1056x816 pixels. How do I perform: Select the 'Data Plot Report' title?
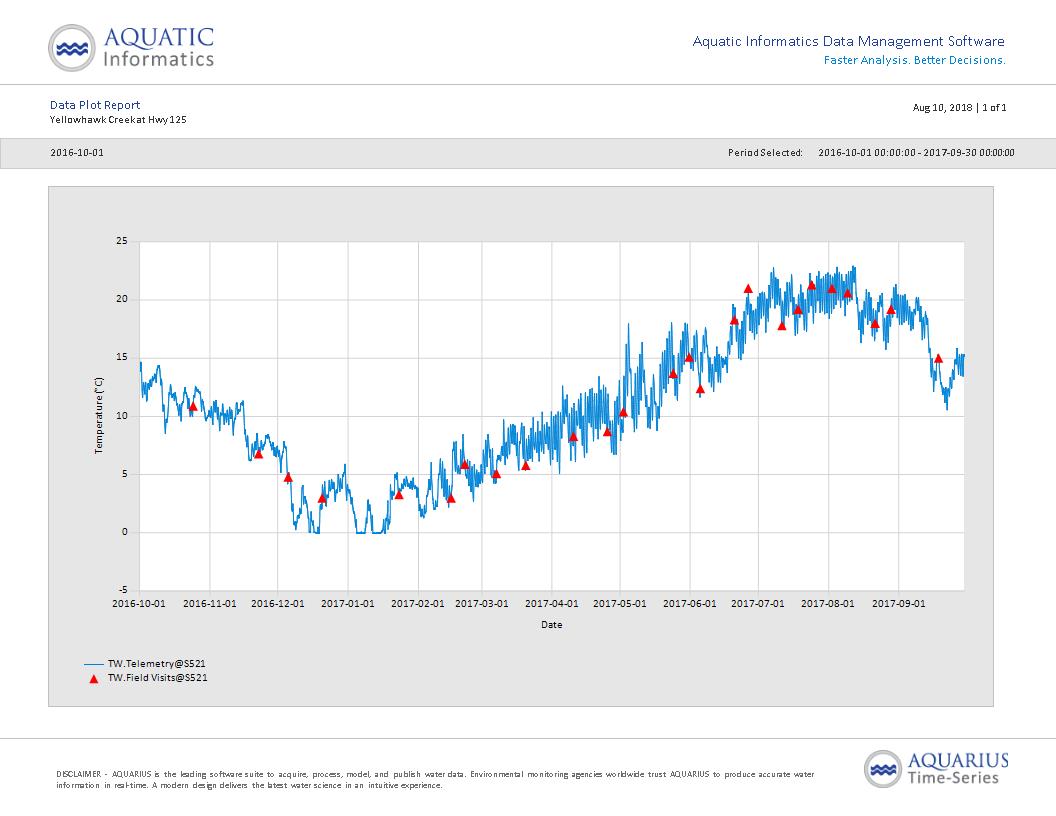coord(95,105)
